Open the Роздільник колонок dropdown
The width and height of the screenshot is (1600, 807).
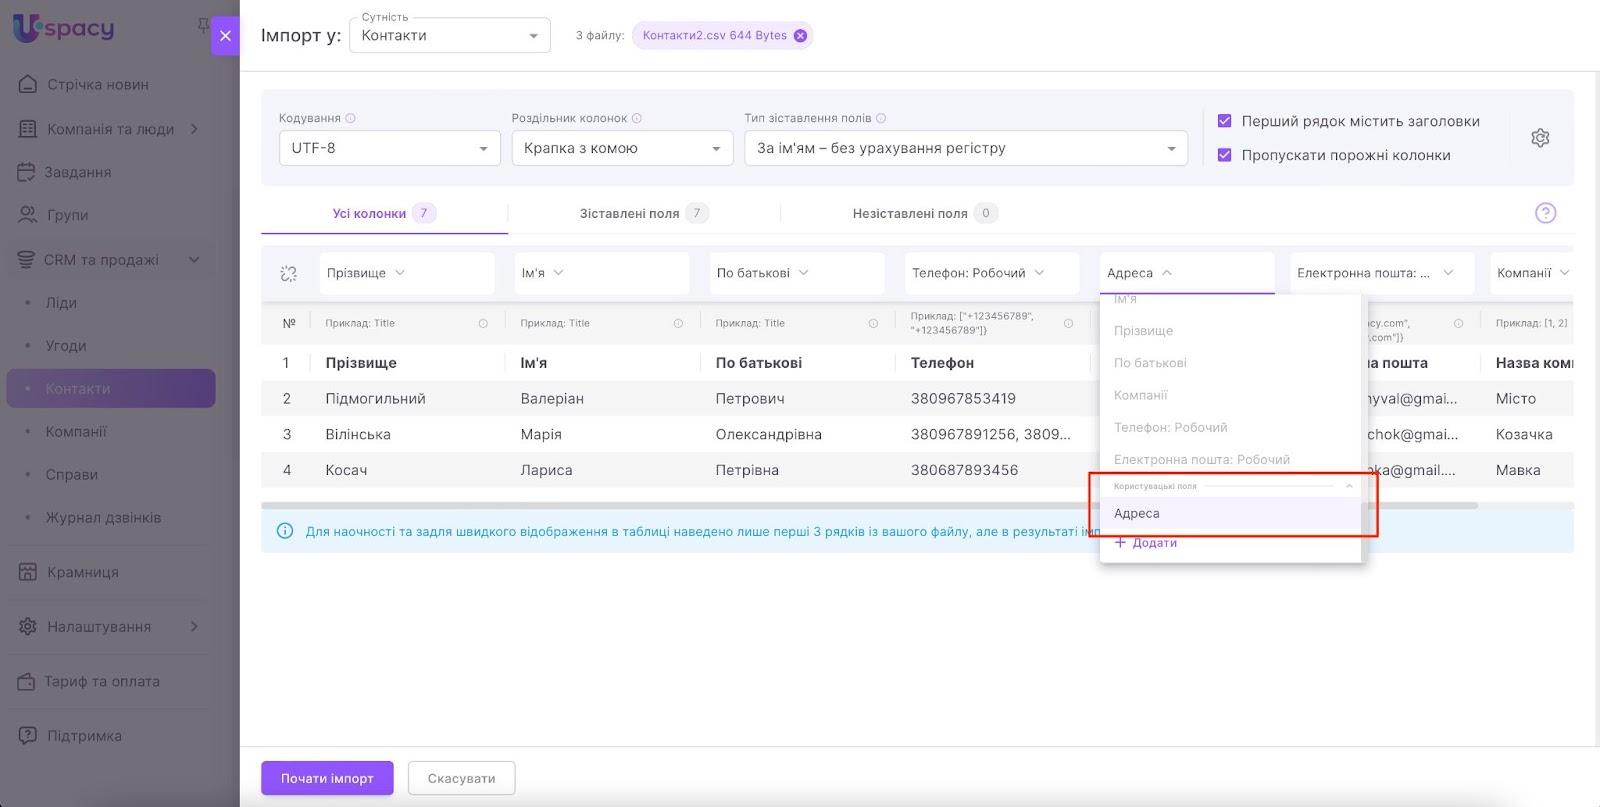(621, 148)
